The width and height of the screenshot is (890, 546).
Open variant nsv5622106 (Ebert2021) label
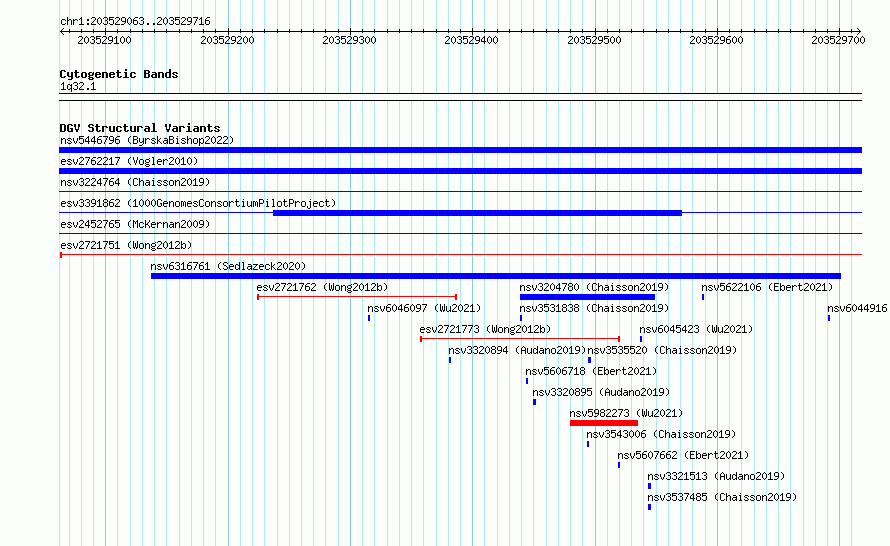click(x=767, y=287)
